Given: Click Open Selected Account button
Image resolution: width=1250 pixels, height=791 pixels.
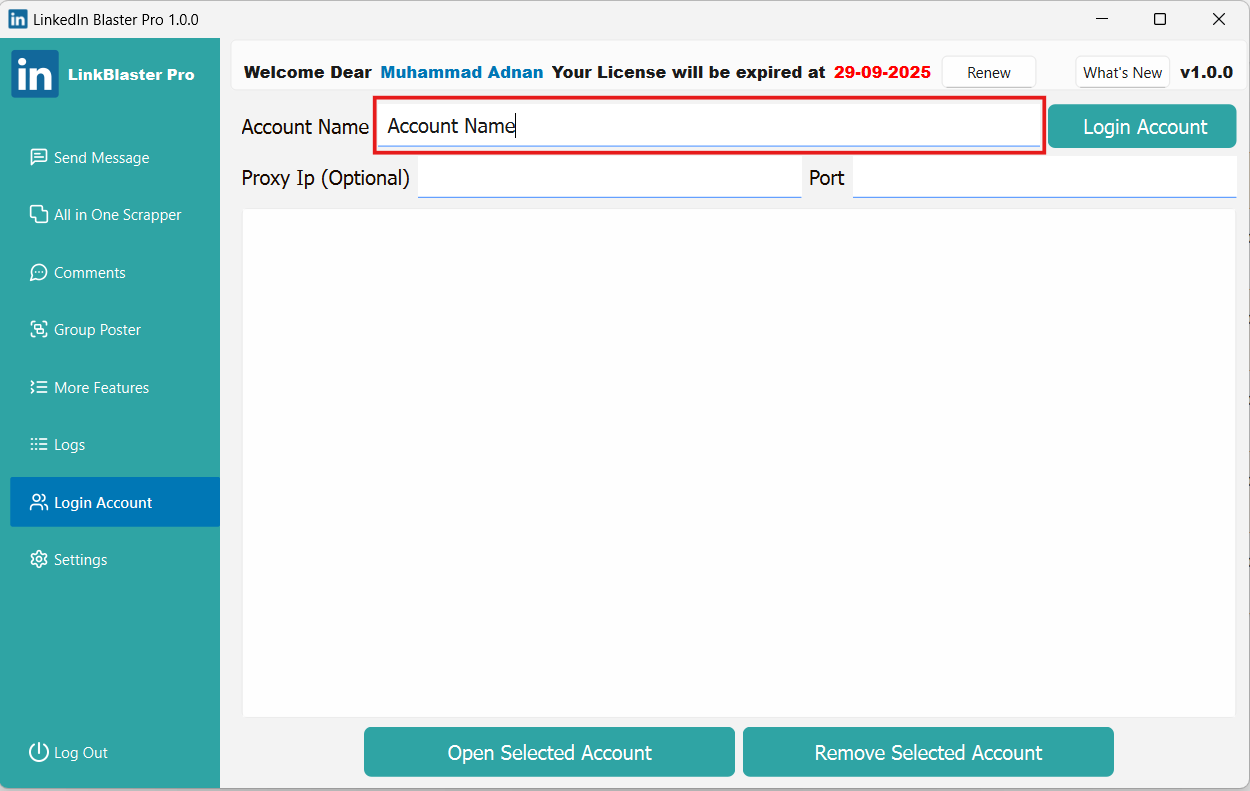Looking at the screenshot, I should coord(549,752).
